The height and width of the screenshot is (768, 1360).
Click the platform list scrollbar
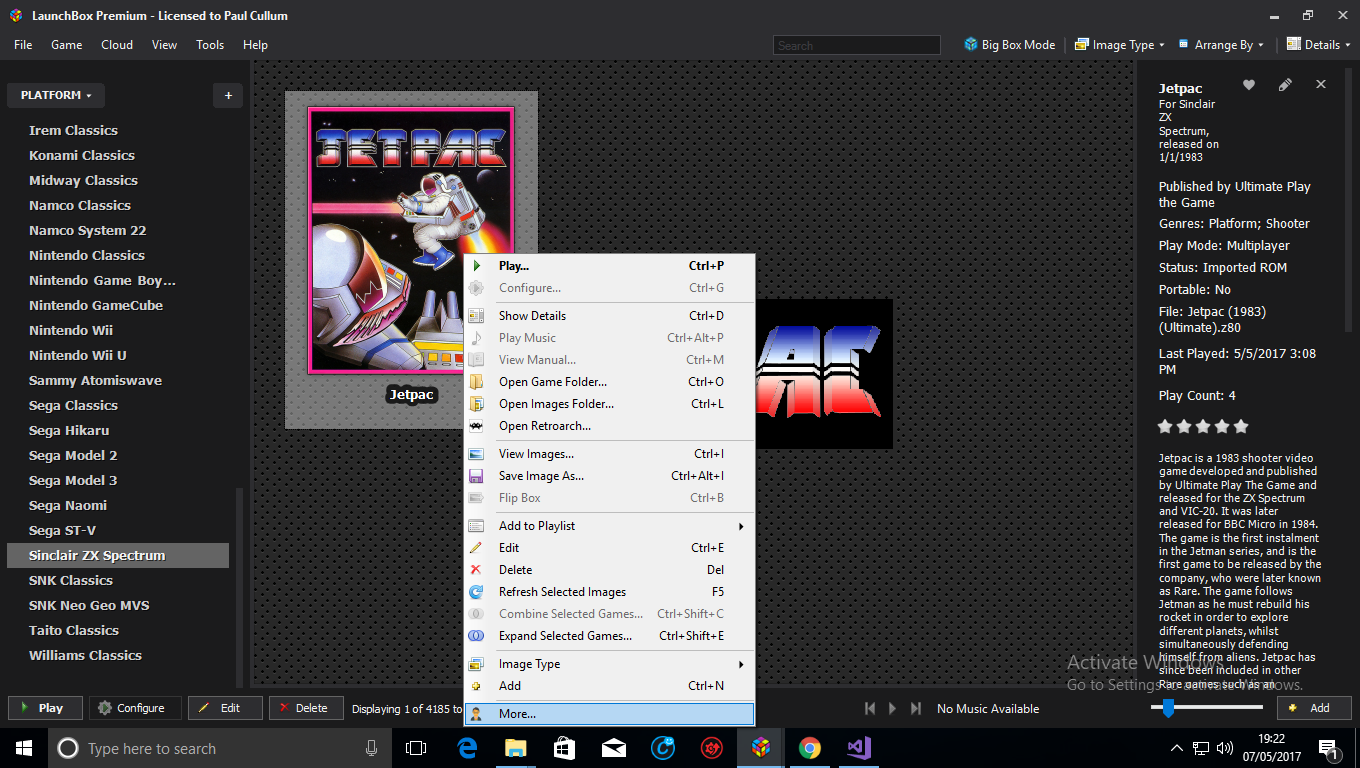(239, 585)
